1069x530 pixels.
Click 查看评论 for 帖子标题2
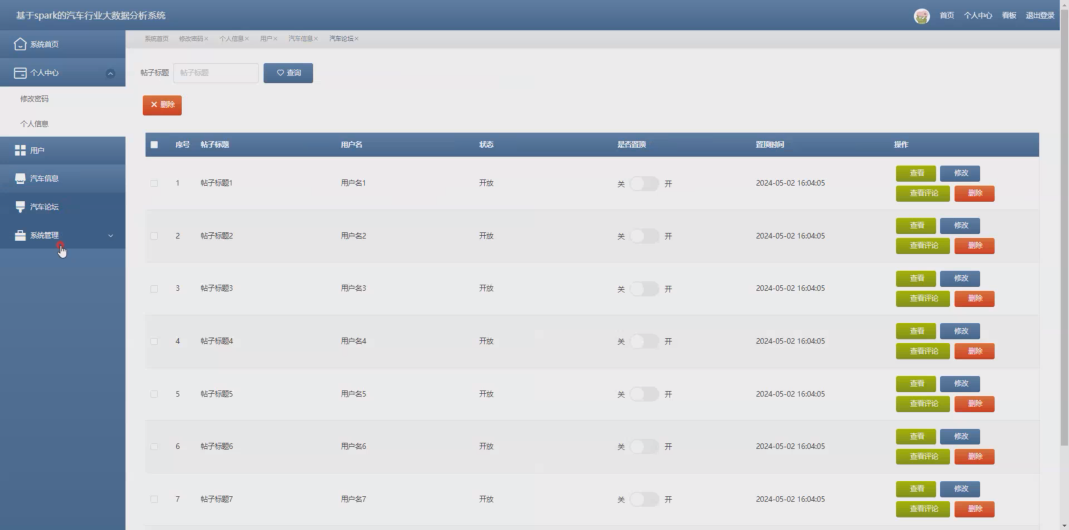pos(923,246)
